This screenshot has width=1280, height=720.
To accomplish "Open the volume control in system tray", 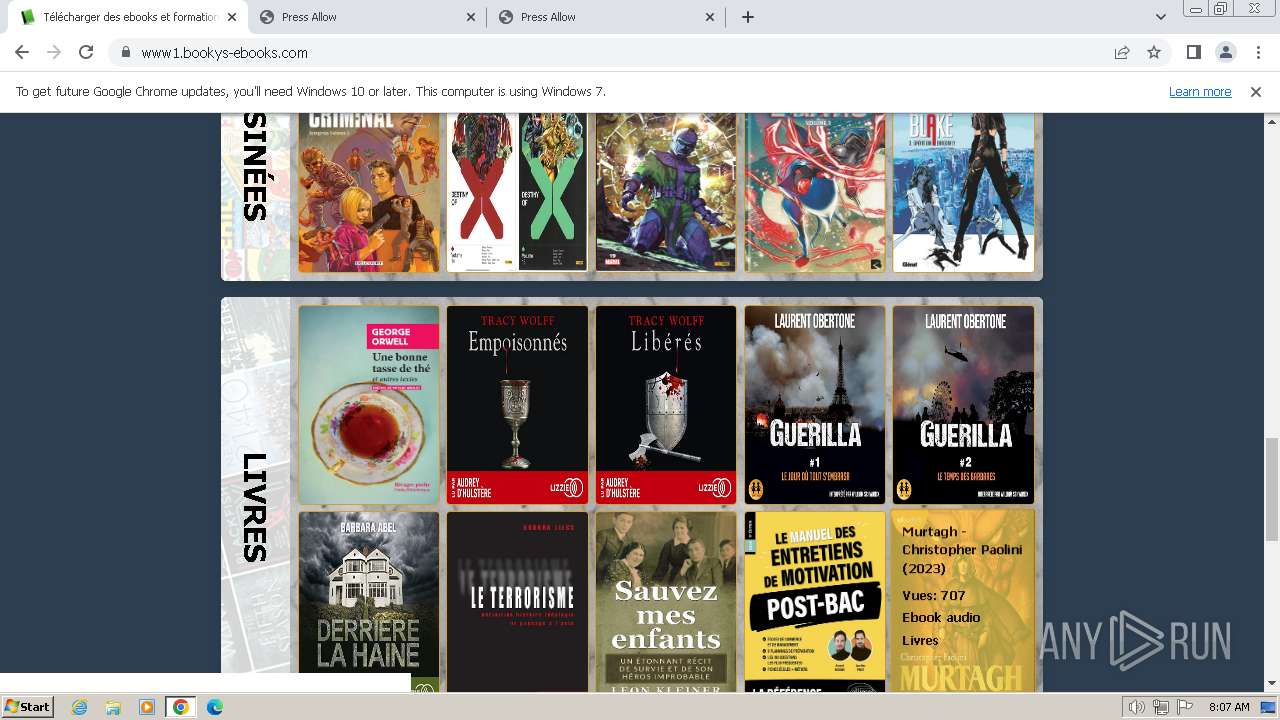I will (1136, 707).
